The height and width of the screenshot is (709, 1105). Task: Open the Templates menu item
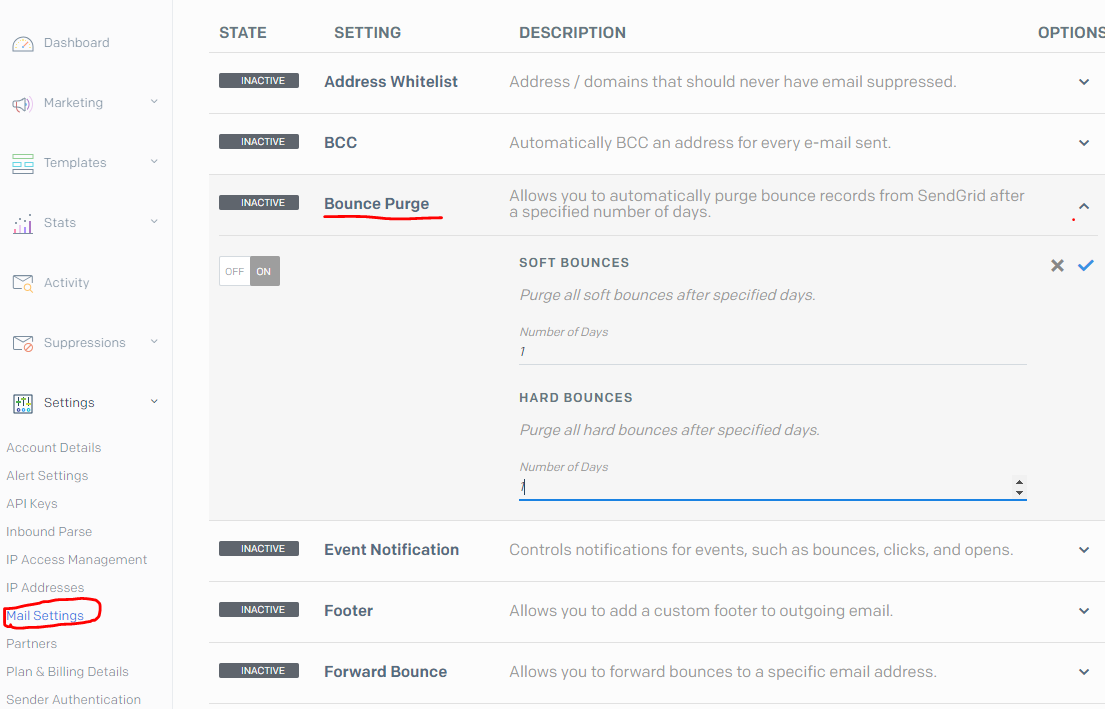click(75, 163)
